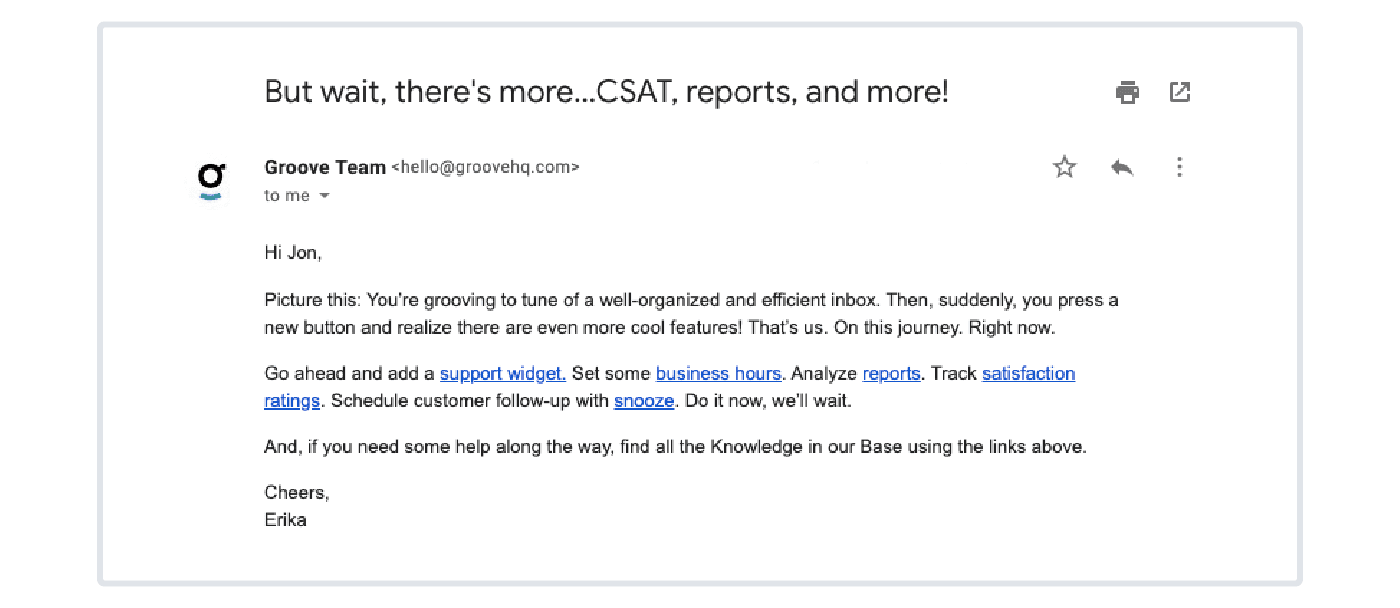
Task: Select the hello@groovehq.com sender address
Action: pos(485,168)
